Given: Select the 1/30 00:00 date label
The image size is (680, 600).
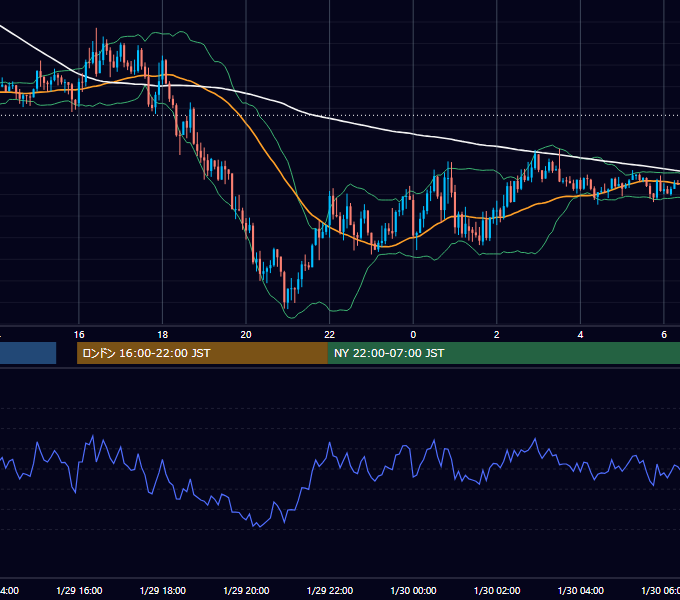Looking at the screenshot, I should click(x=413, y=590).
